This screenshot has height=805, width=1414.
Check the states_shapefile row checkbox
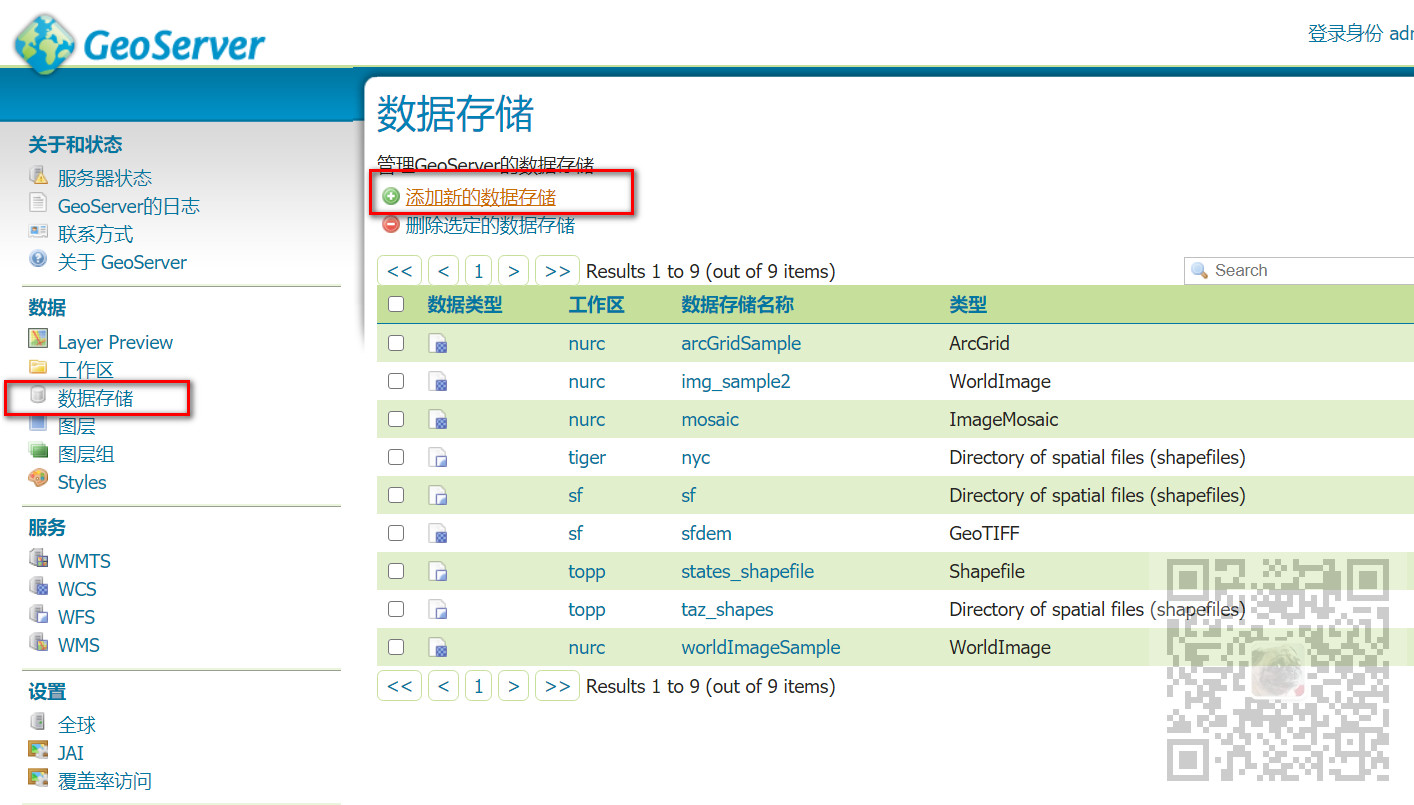tap(396, 571)
